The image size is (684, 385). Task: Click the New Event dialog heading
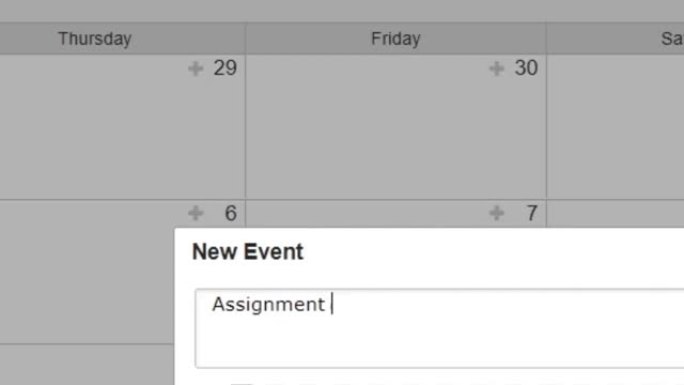click(247, 252)
